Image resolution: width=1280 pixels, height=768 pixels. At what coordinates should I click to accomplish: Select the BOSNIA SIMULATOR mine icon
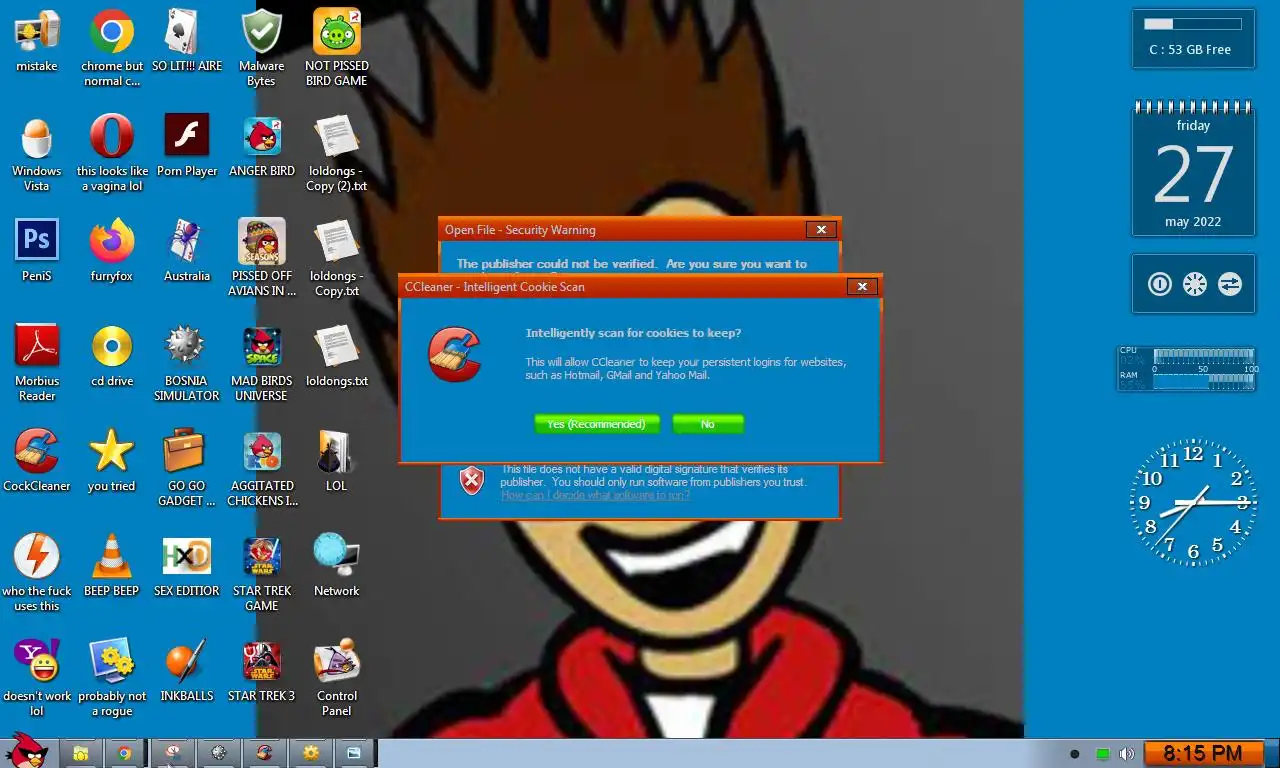tap(187, 363)
